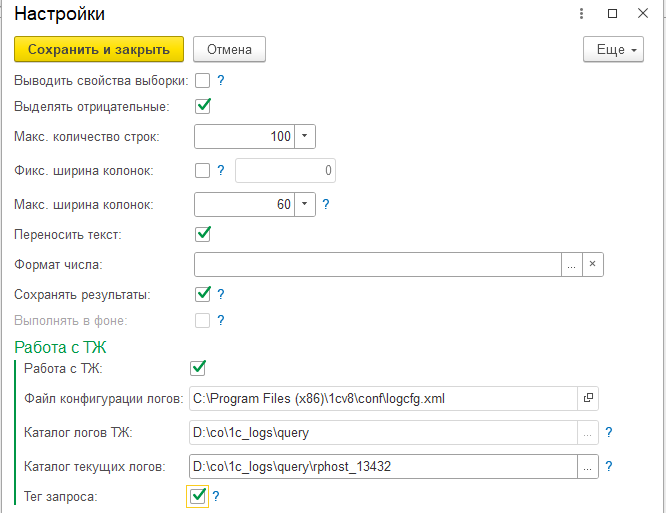Open the three-dot menu in title bar
Screen dimensions: 666x513
[581, 14]
